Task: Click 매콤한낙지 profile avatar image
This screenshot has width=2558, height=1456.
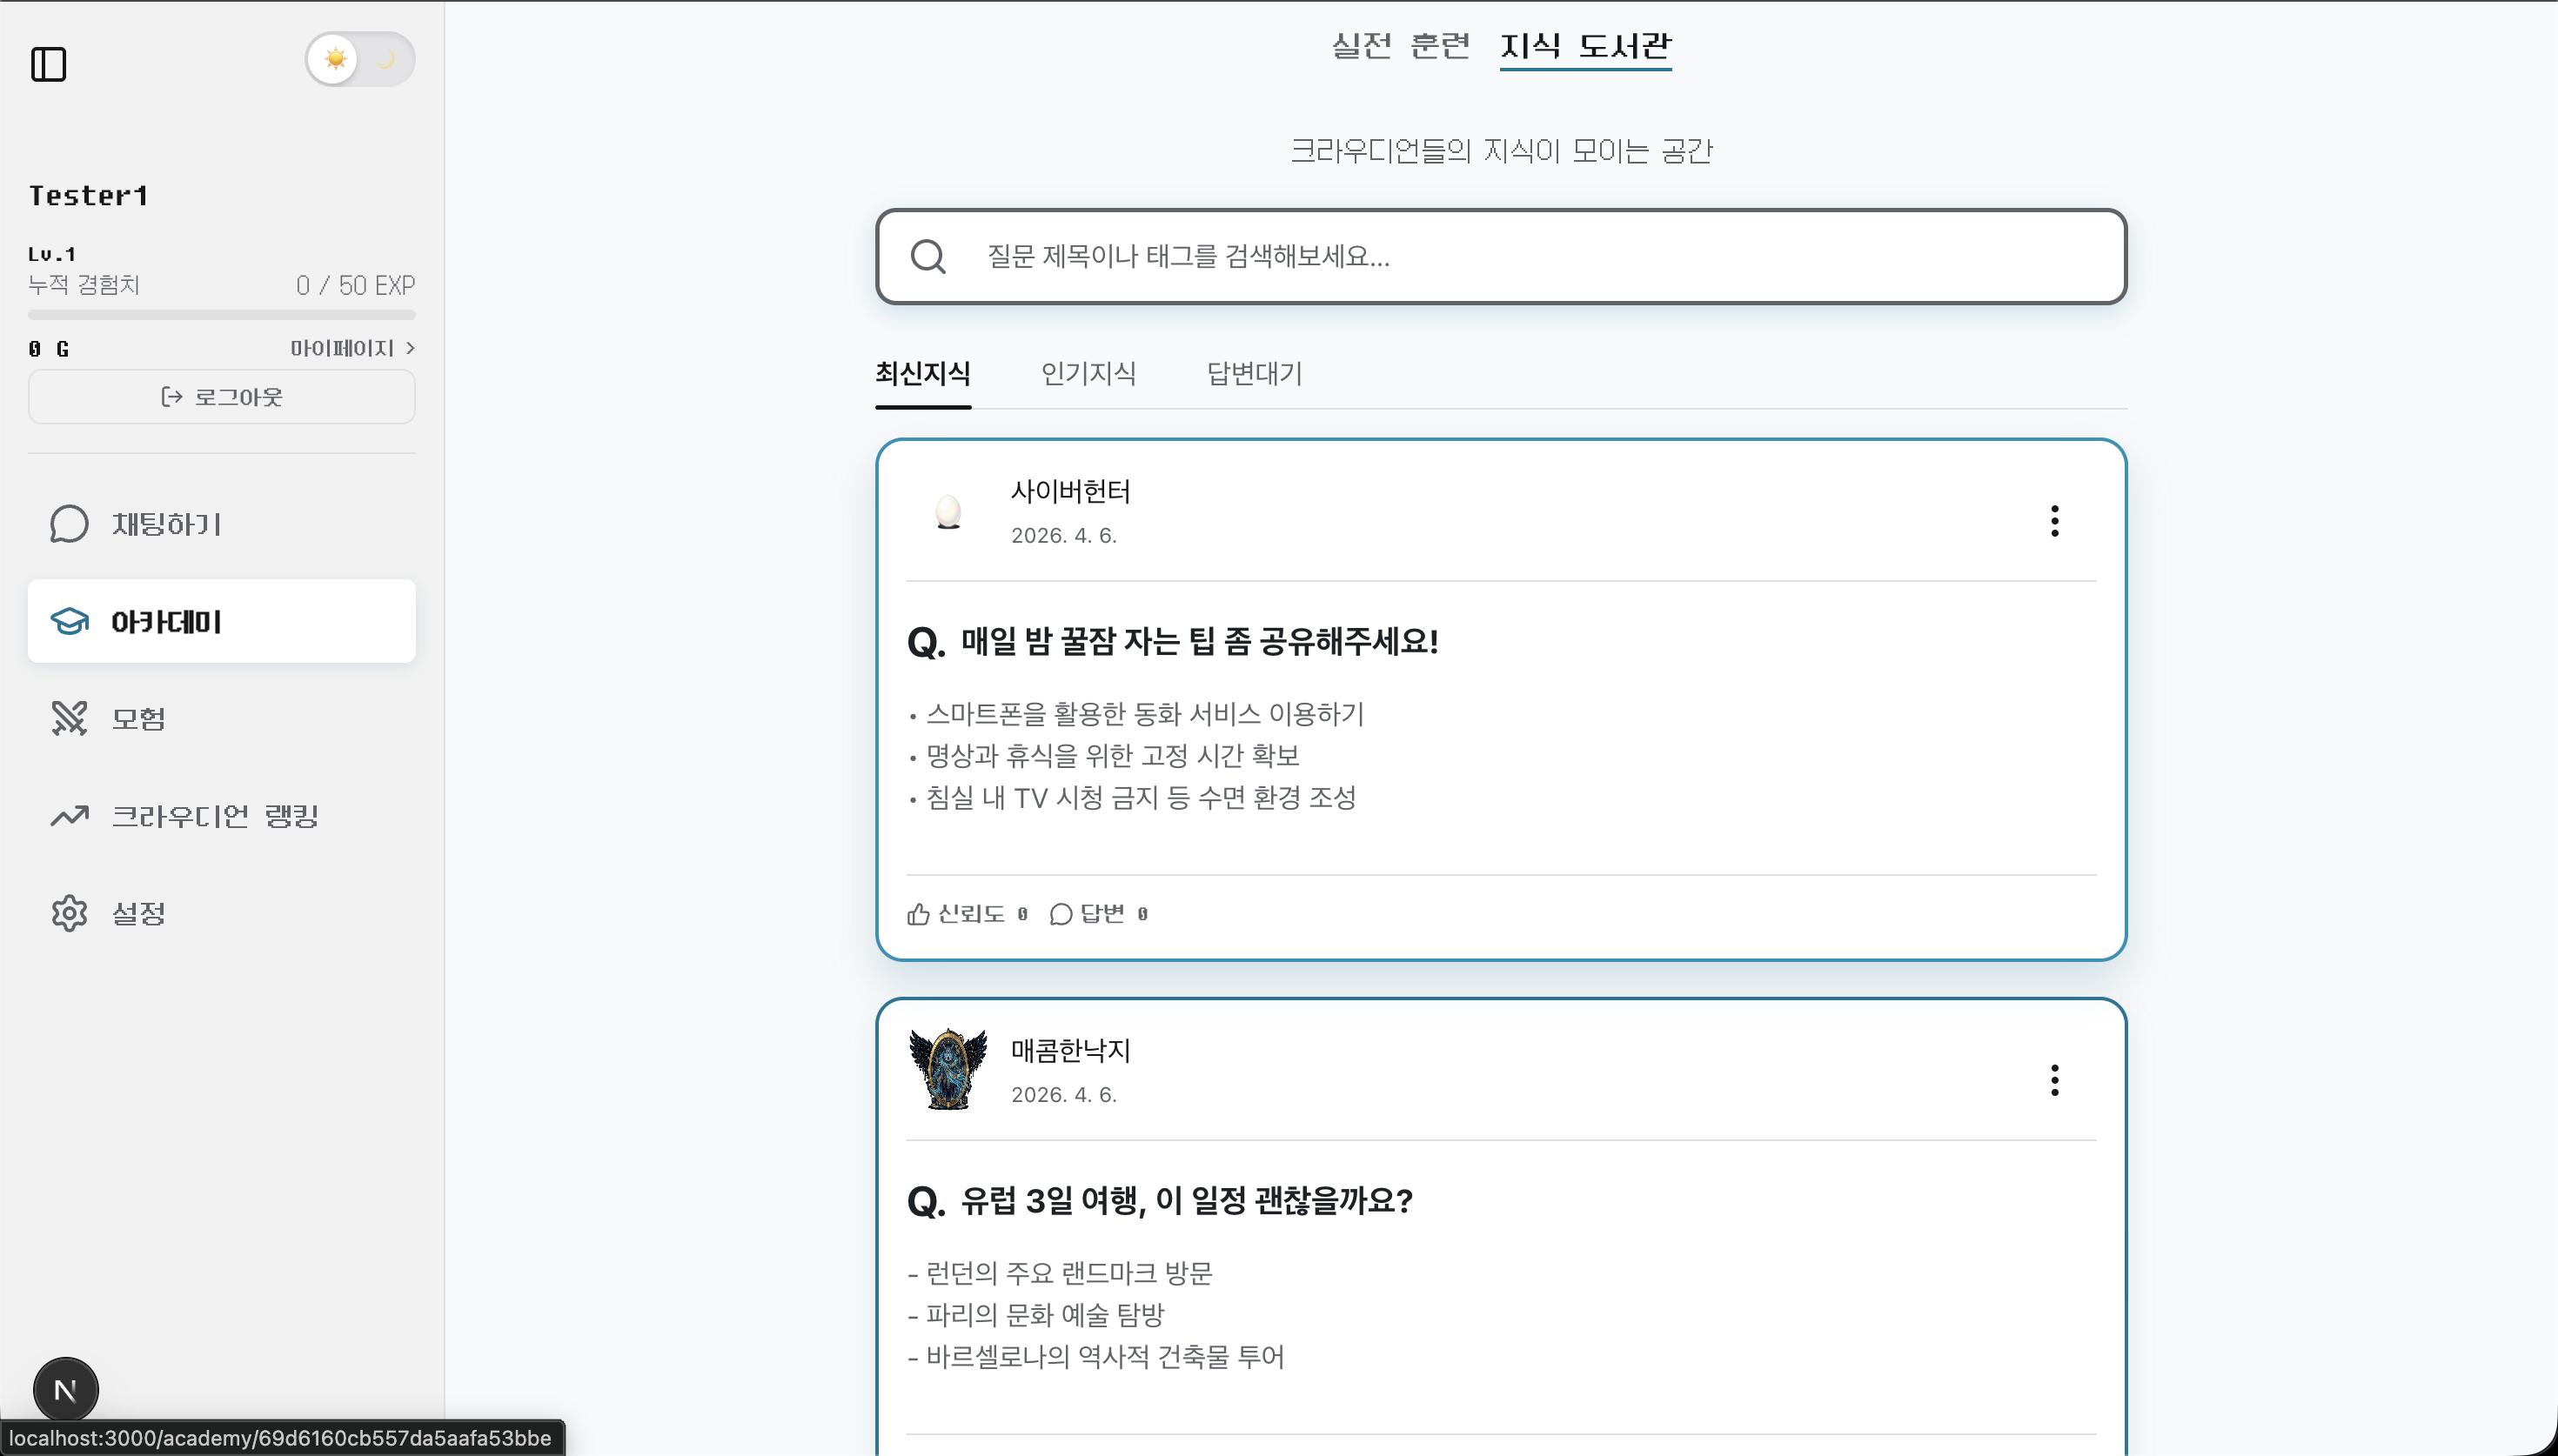Action: [x=948, y=1070]
